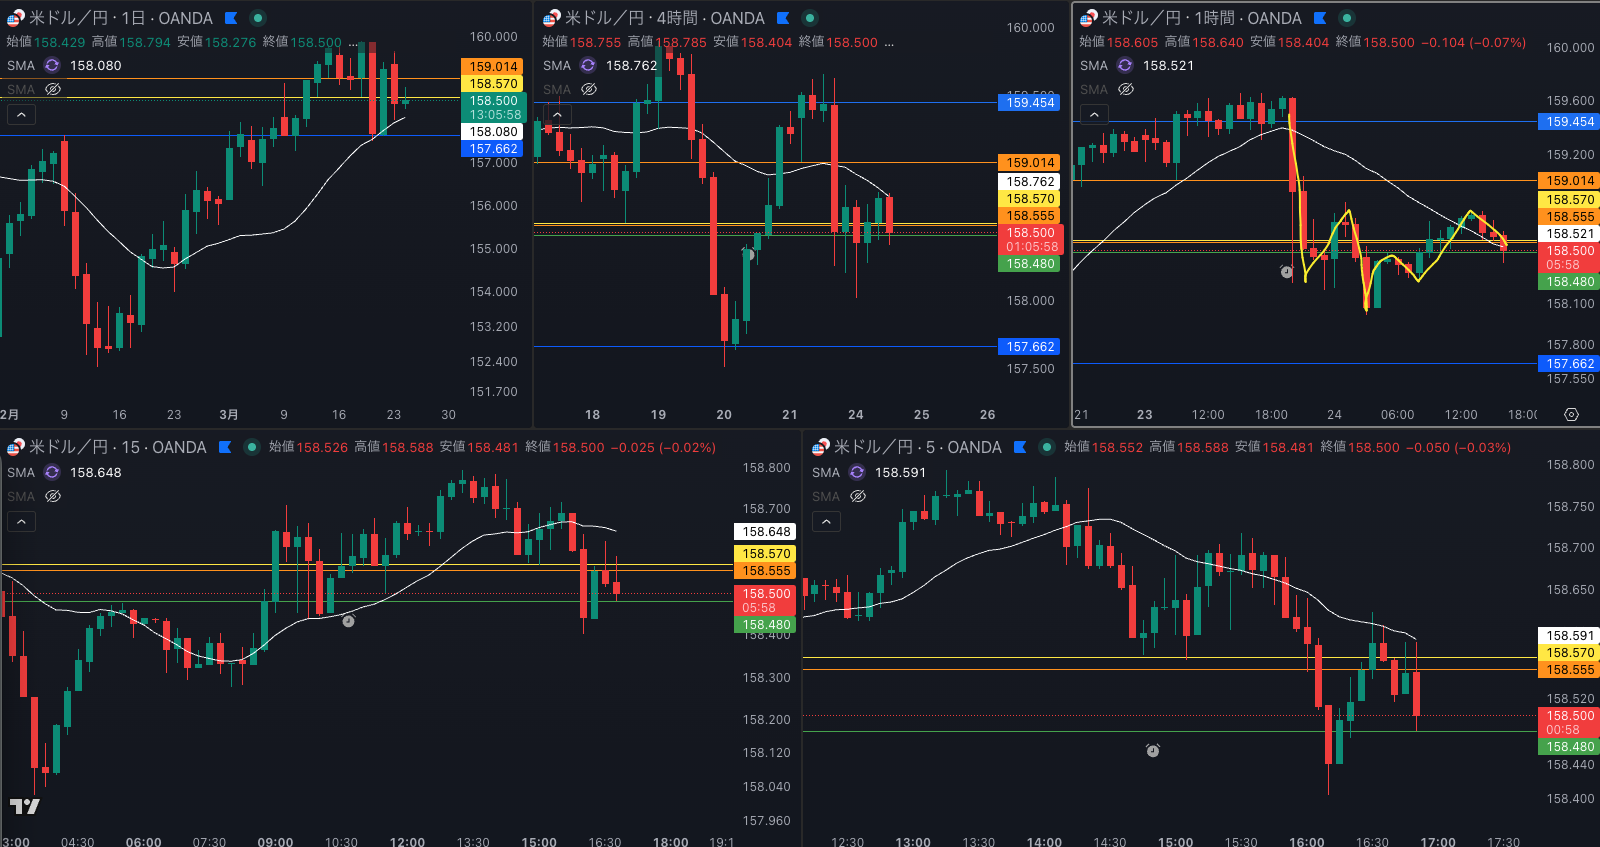Collapse indicator legend on 1-hour chart
The image size is (1600, 847).
click(1094, 115)
